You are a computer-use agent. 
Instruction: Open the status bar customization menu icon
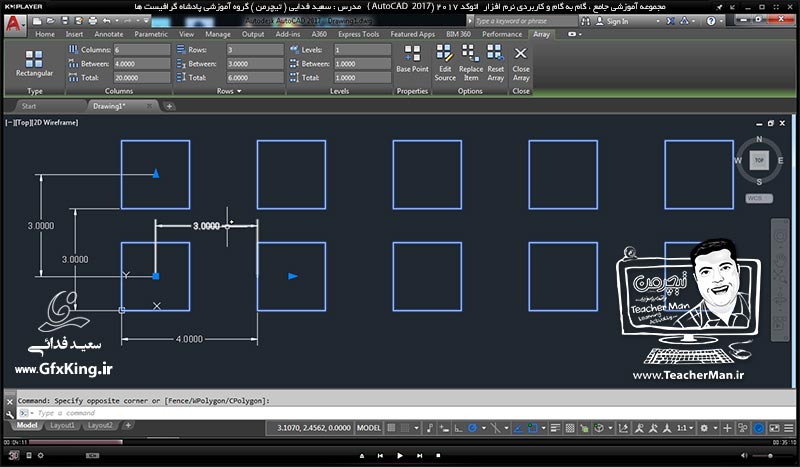(789, 428)
